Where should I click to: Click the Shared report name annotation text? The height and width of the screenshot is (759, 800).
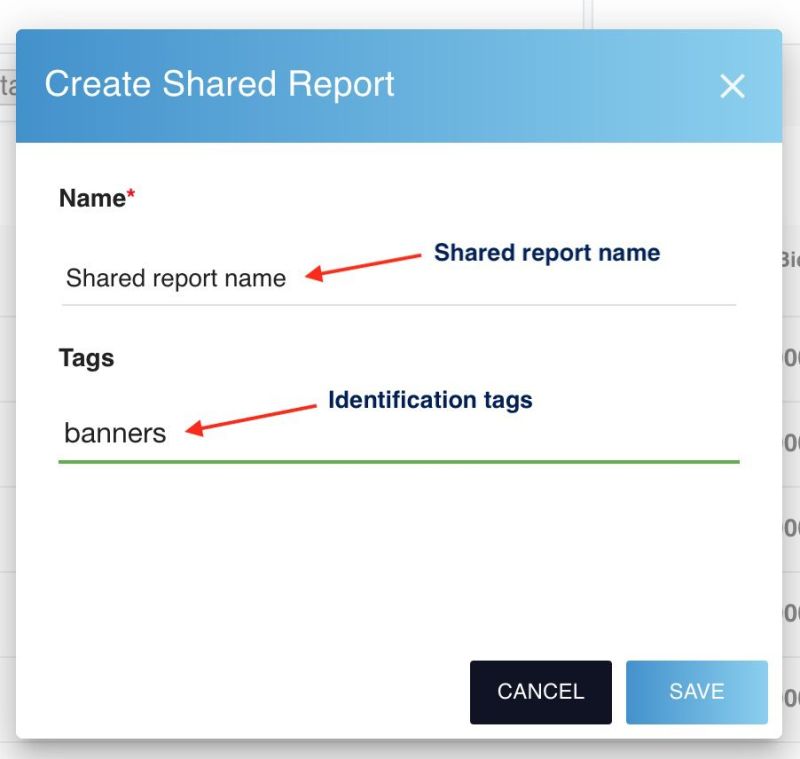click(547, 253)
